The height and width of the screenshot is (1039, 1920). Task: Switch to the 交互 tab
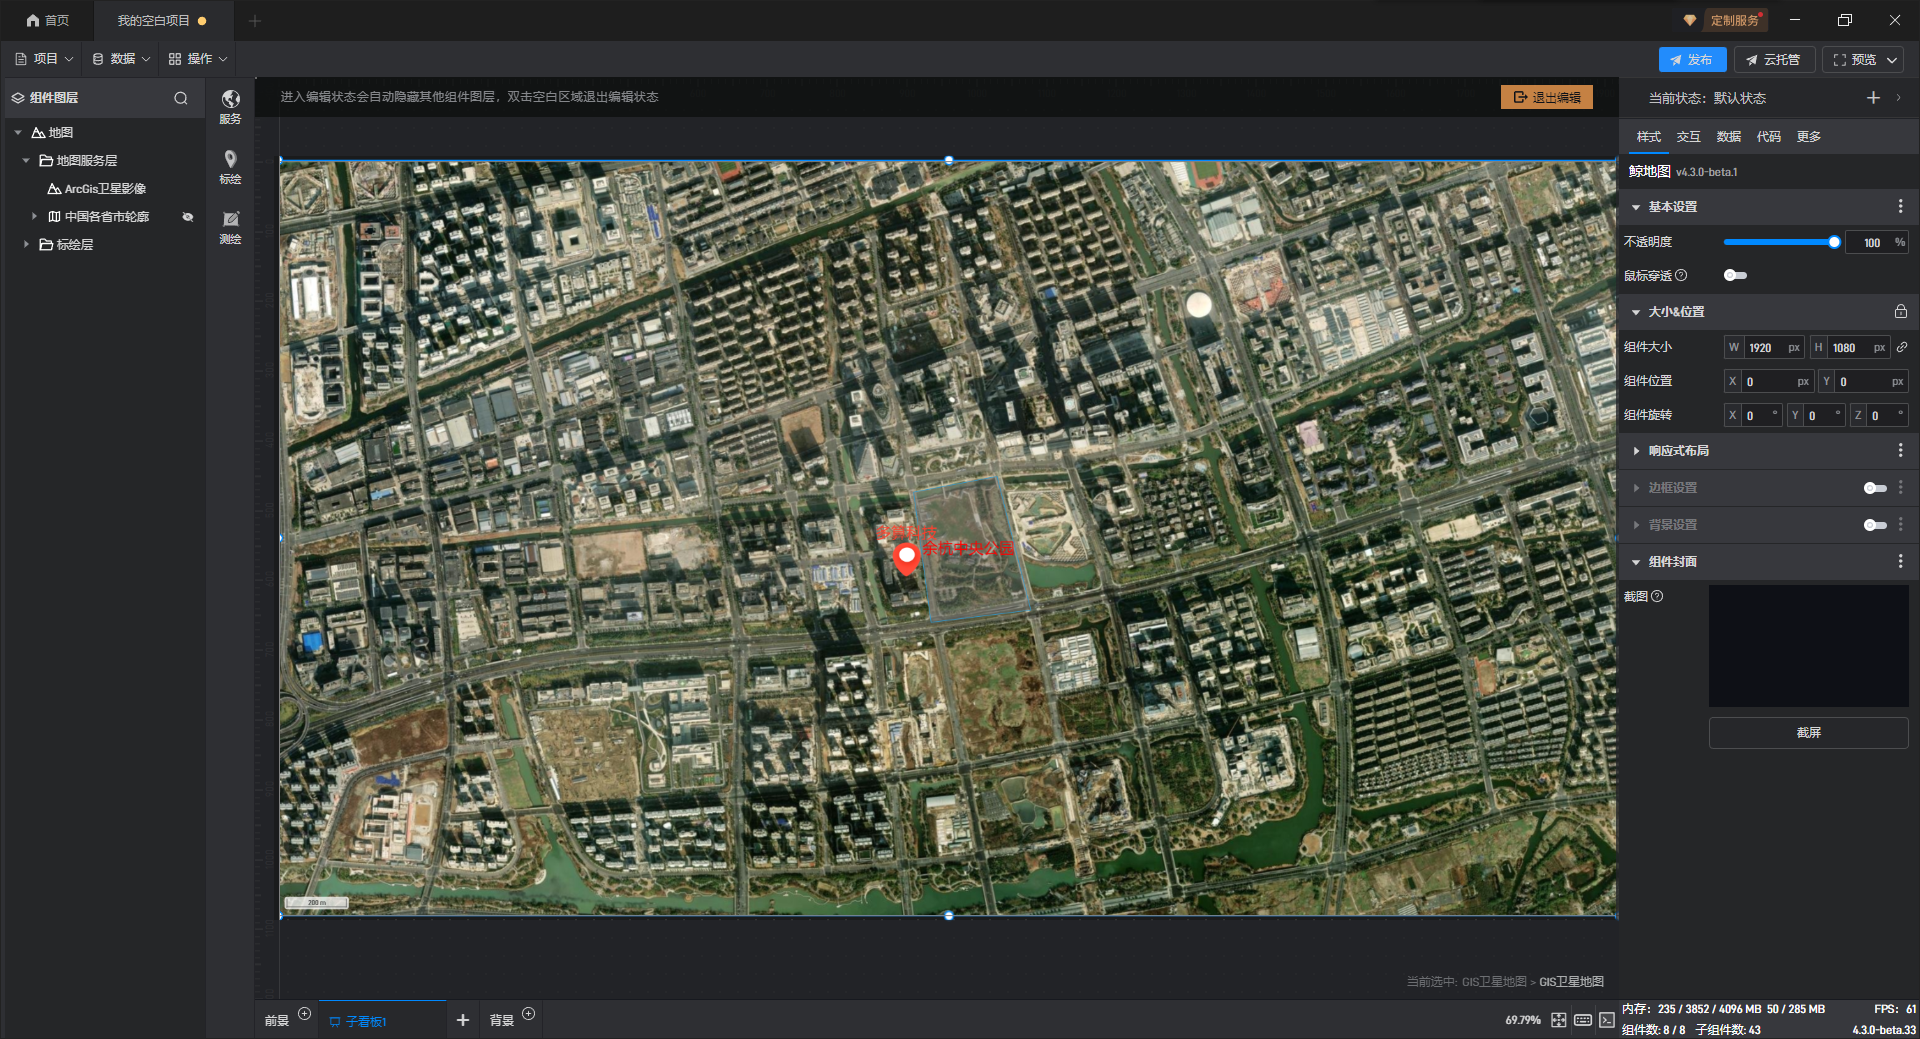pos(1688,136)
